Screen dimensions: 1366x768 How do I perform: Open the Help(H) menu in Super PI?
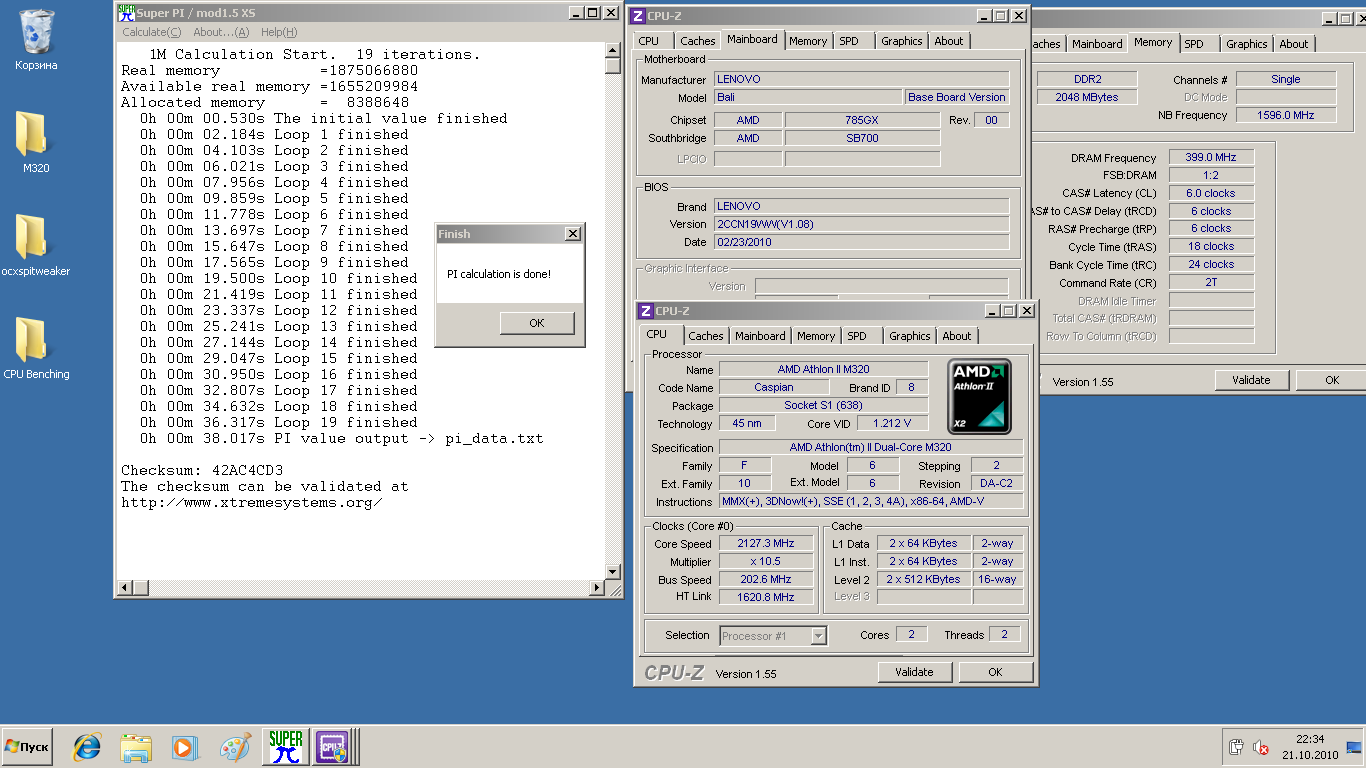click(278, 32)
